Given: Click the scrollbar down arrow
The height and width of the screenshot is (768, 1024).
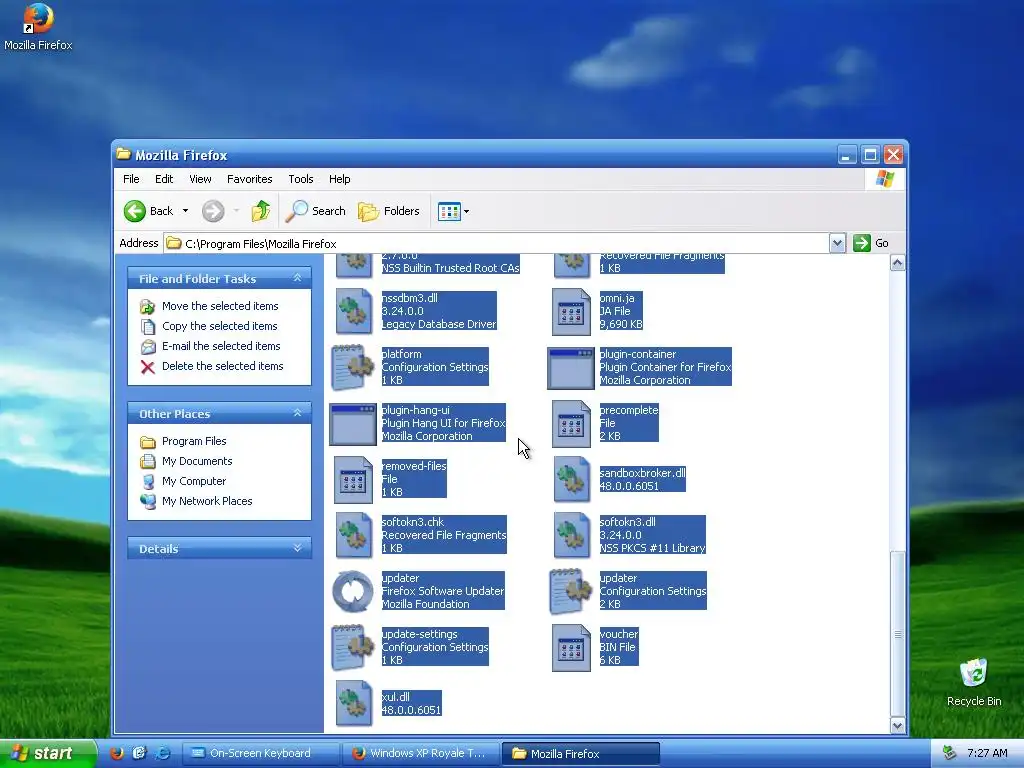Looking at the screenshot, I should [x=897, y=726].
